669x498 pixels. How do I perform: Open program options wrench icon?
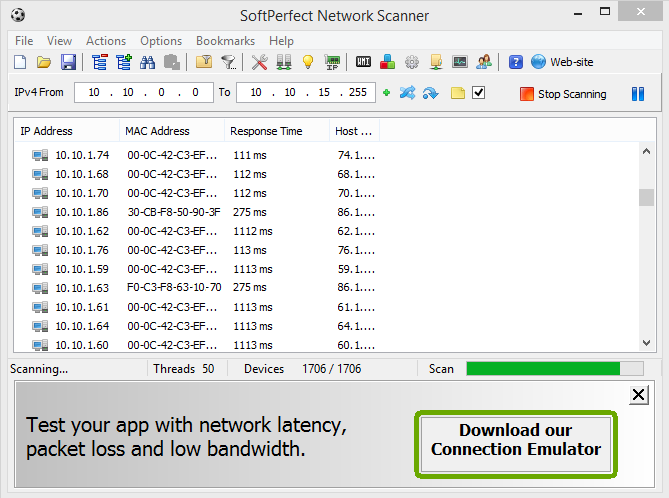click(259, 62)
